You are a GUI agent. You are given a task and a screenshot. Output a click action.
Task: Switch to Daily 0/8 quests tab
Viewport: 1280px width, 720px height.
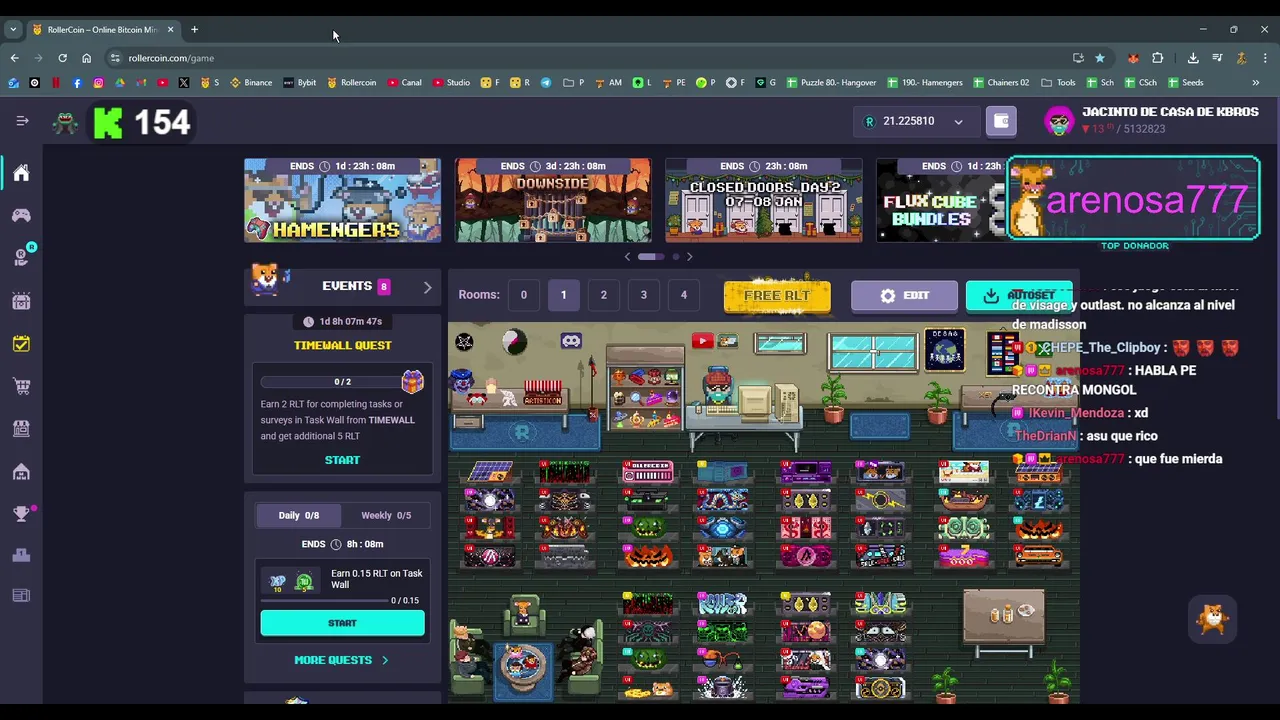click(299, 515)
